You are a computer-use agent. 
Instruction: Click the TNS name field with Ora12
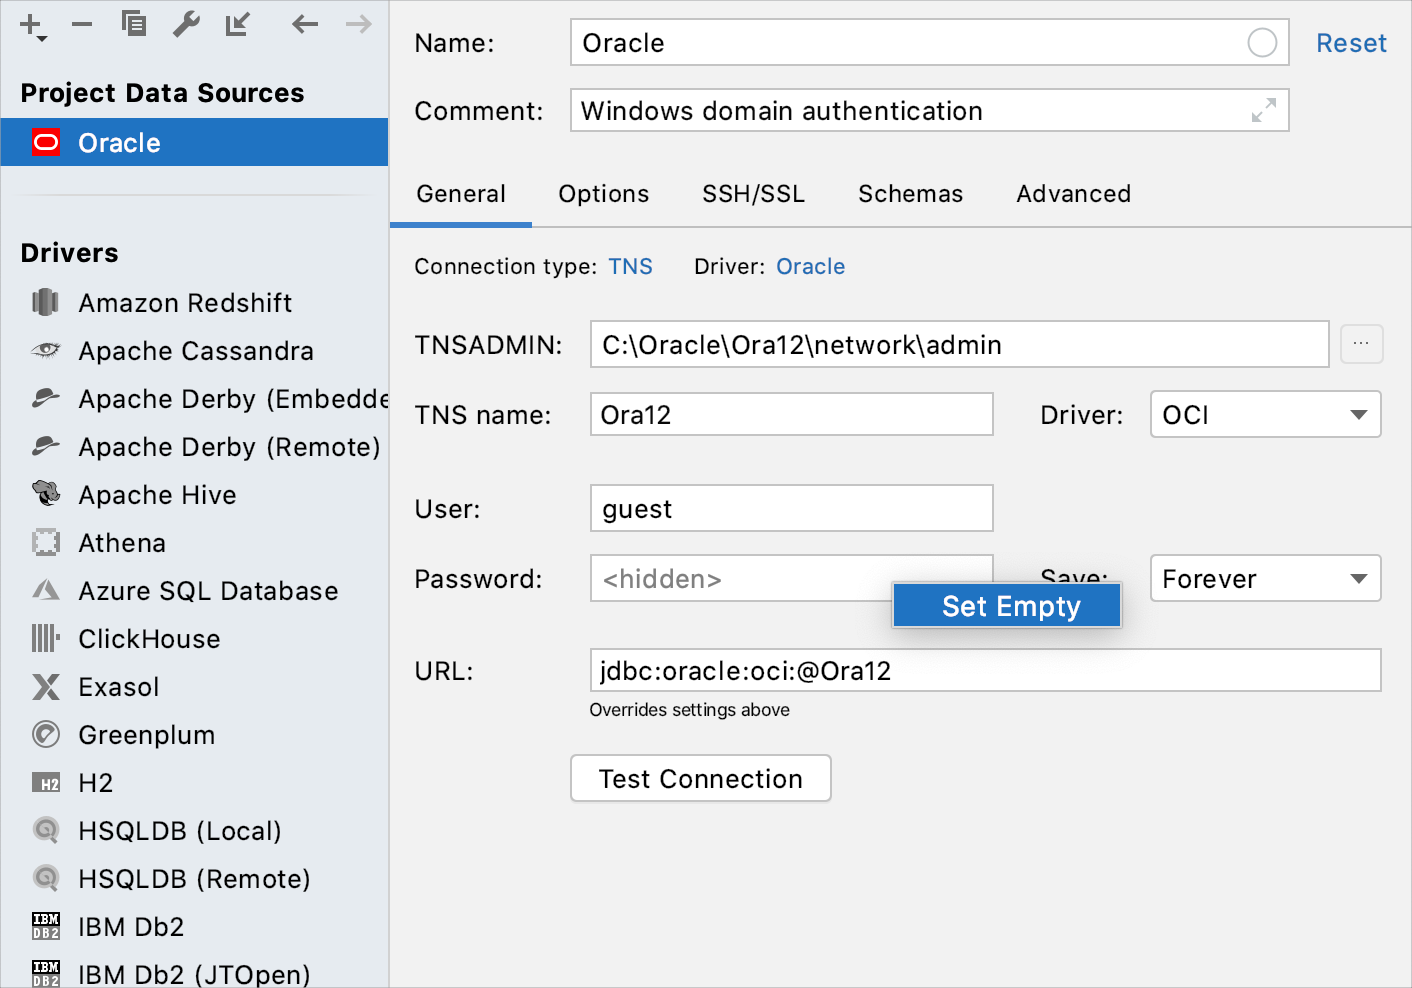click(x=792, y=414)
